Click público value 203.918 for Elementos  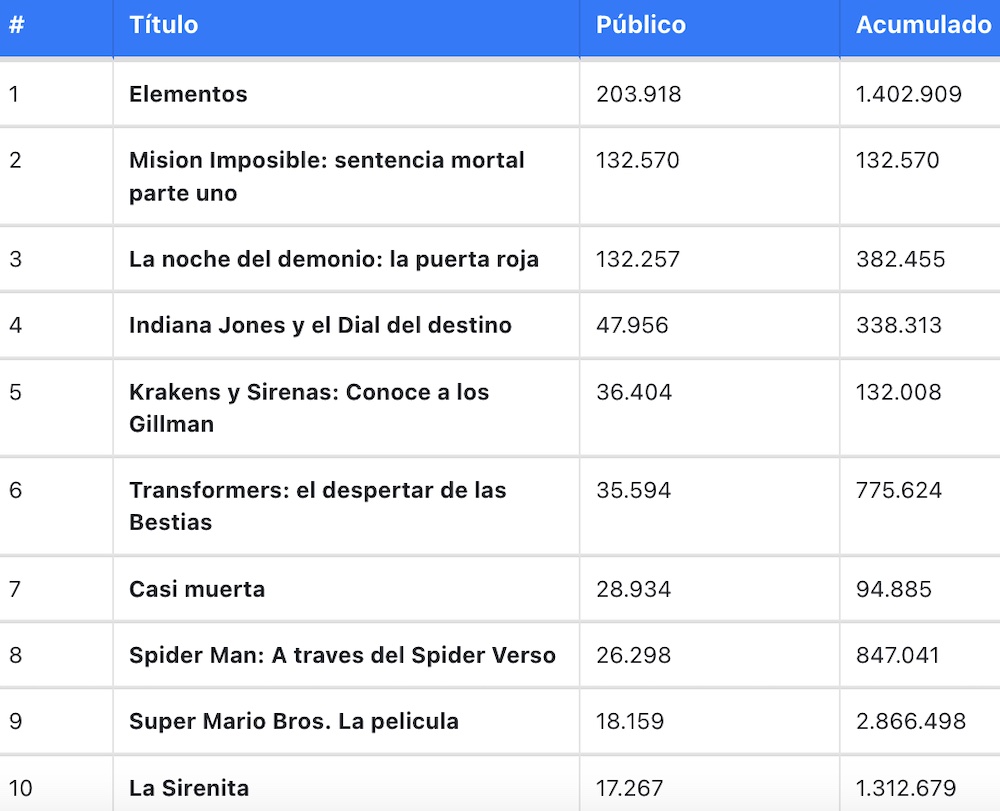click(639, 94)
